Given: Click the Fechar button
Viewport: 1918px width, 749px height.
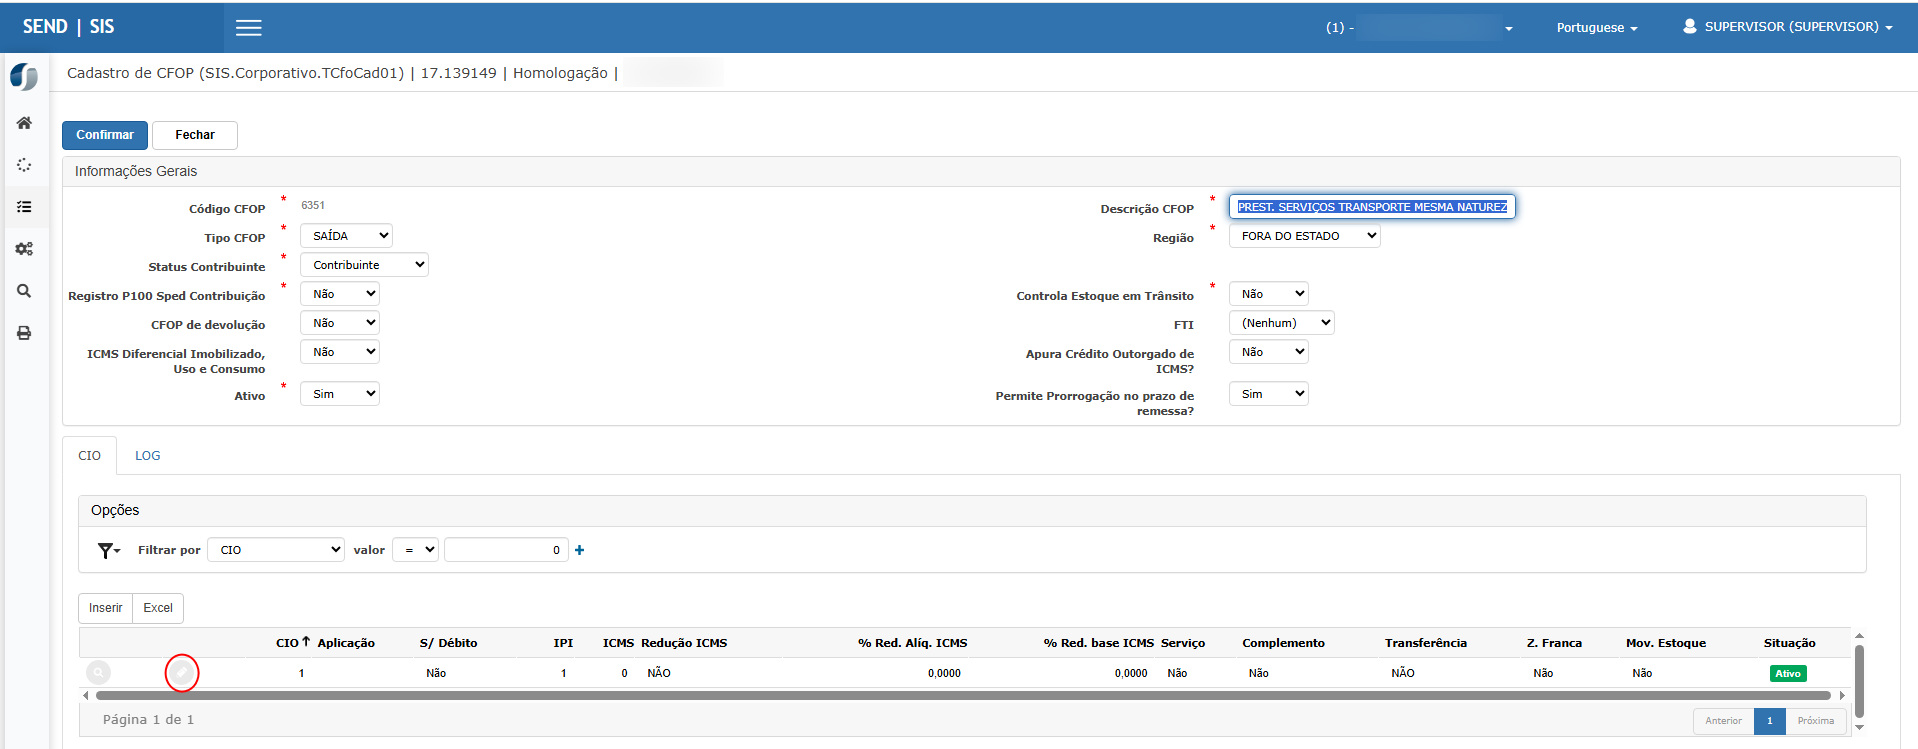Looking at the screenshot, I should tap(195, 135).
